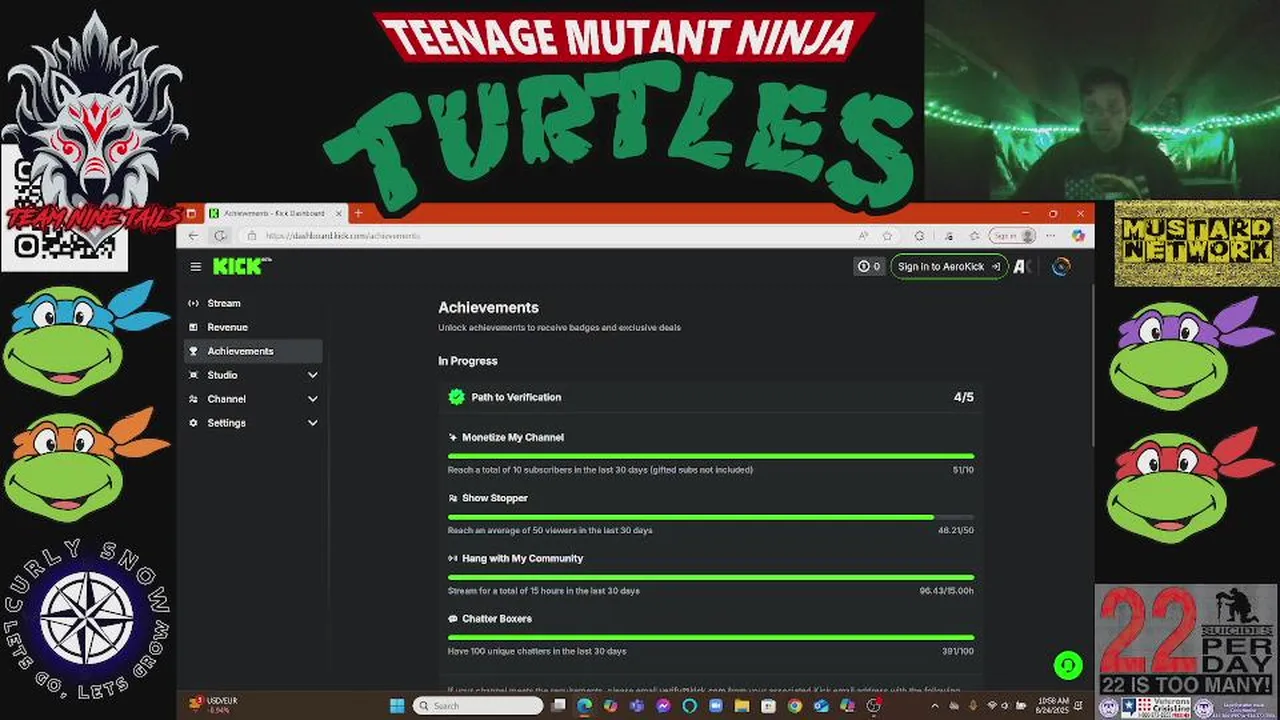The height and width of the screenshot is (720, 1280).
Task: Click the Show Stopper title
Action: point(495,498)
